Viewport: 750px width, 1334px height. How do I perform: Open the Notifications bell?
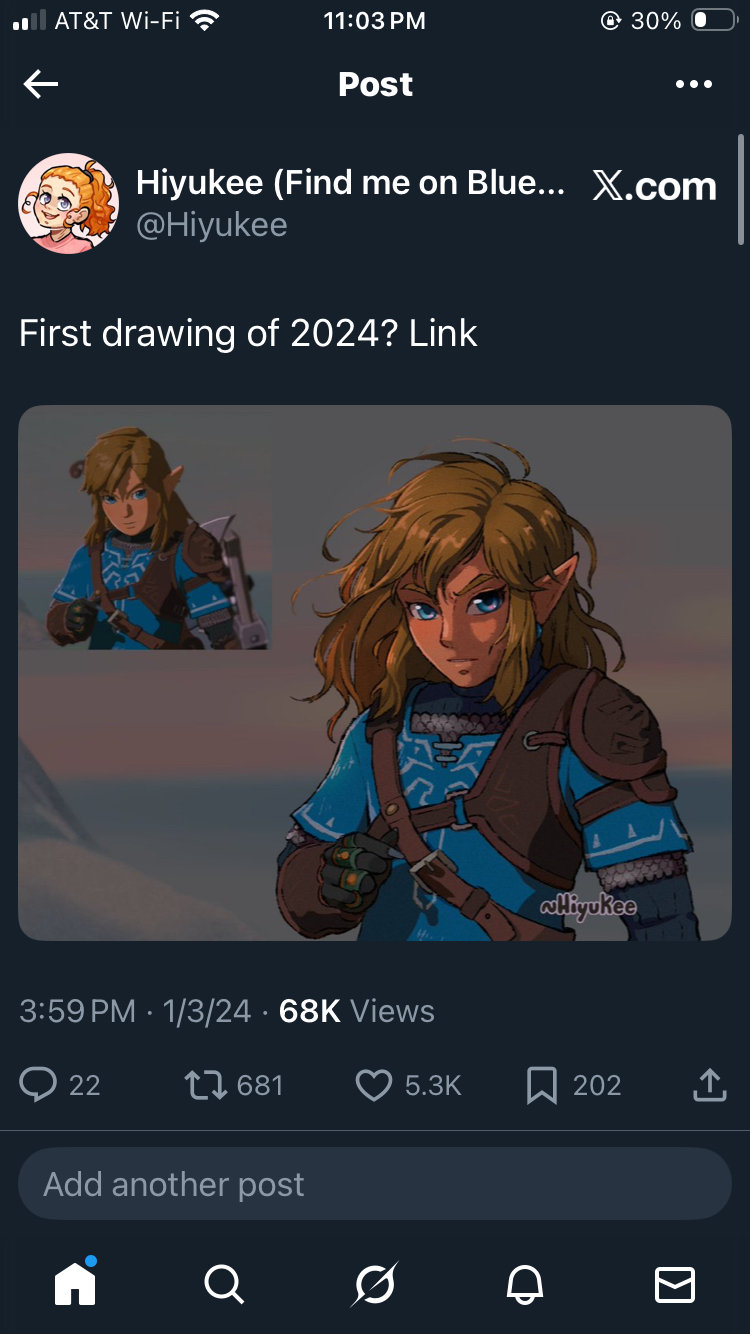[526, 1283]
